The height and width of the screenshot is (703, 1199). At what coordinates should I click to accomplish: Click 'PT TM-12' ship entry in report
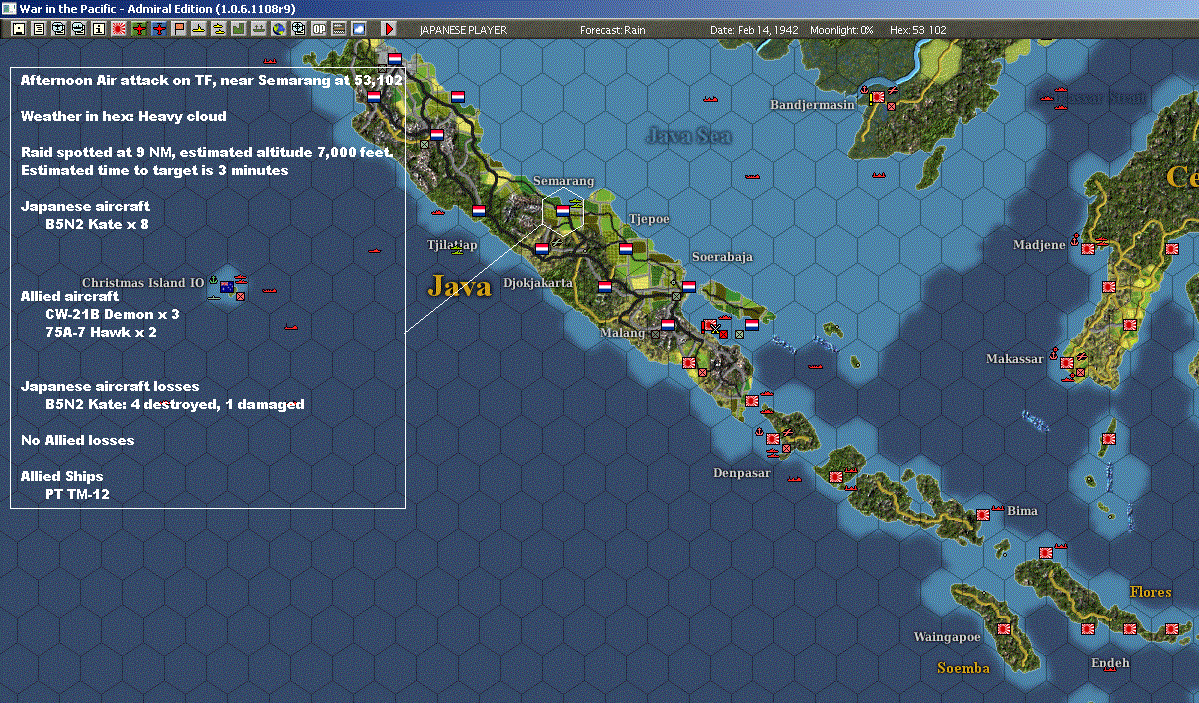click(77, 494)
